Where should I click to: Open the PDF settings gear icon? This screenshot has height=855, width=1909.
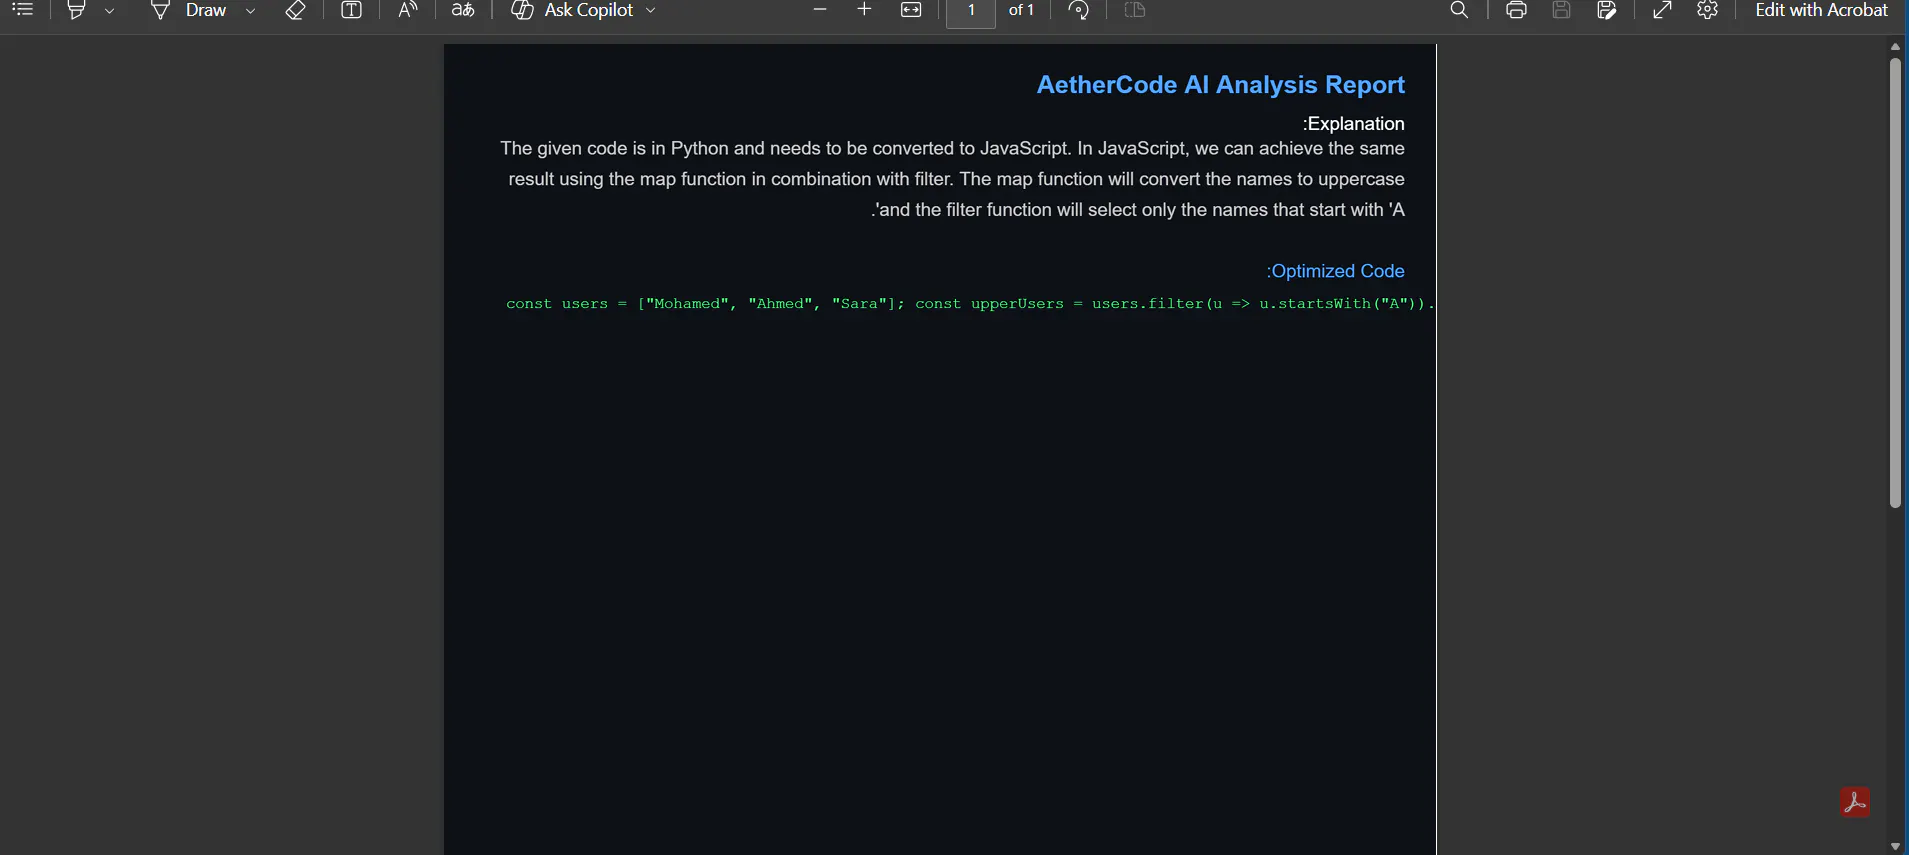click(x=1708, y=10)
